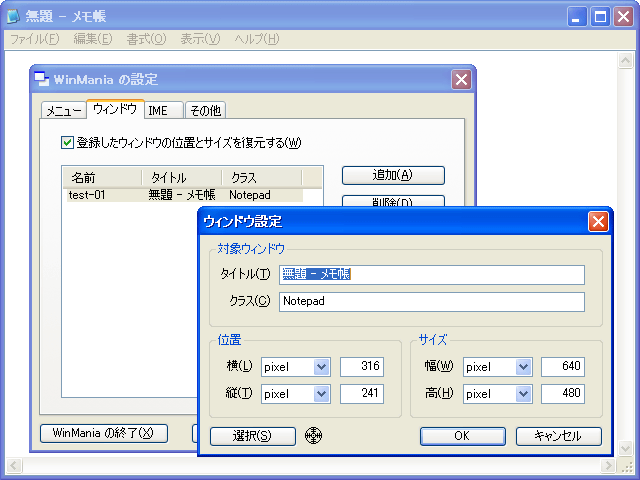The width and height of the screenshot is (640, 480).
Task: Open the 編集(E) menu in Notepad
Action: (93, 39)
